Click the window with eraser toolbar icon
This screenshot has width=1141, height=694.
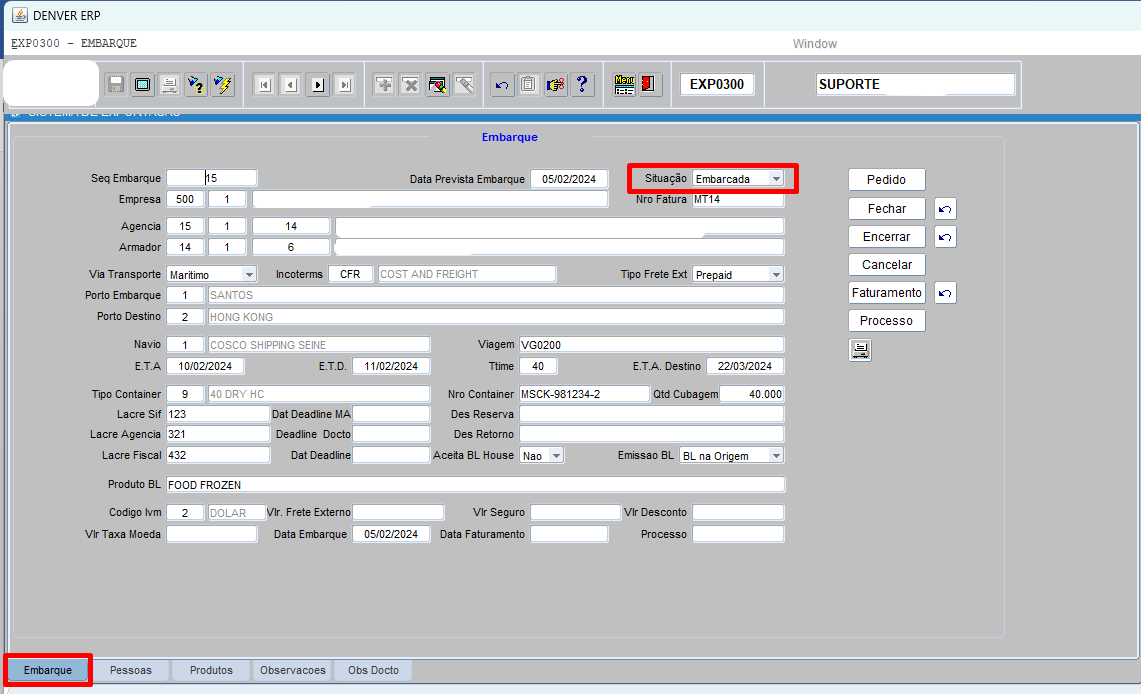click(438, 85)
